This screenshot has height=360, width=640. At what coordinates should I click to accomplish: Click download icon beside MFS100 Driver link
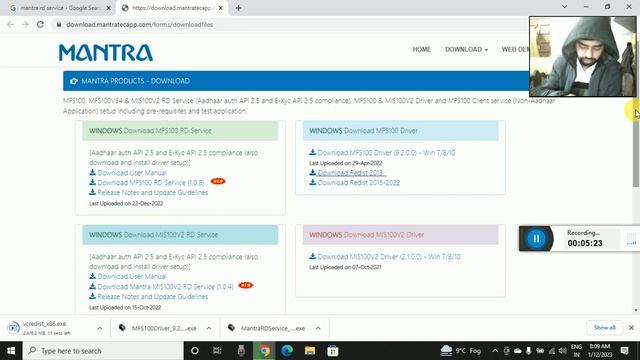click(x=313, y=152)
